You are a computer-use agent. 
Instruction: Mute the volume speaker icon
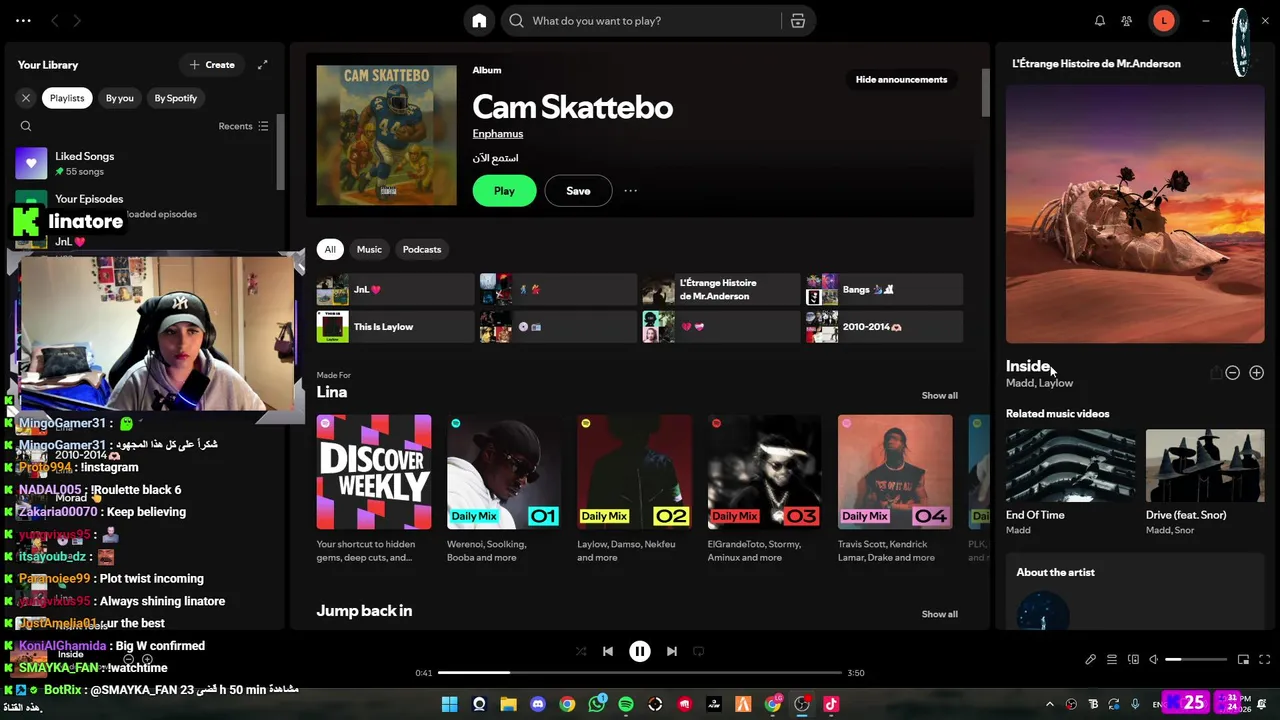click(1153, 660)
